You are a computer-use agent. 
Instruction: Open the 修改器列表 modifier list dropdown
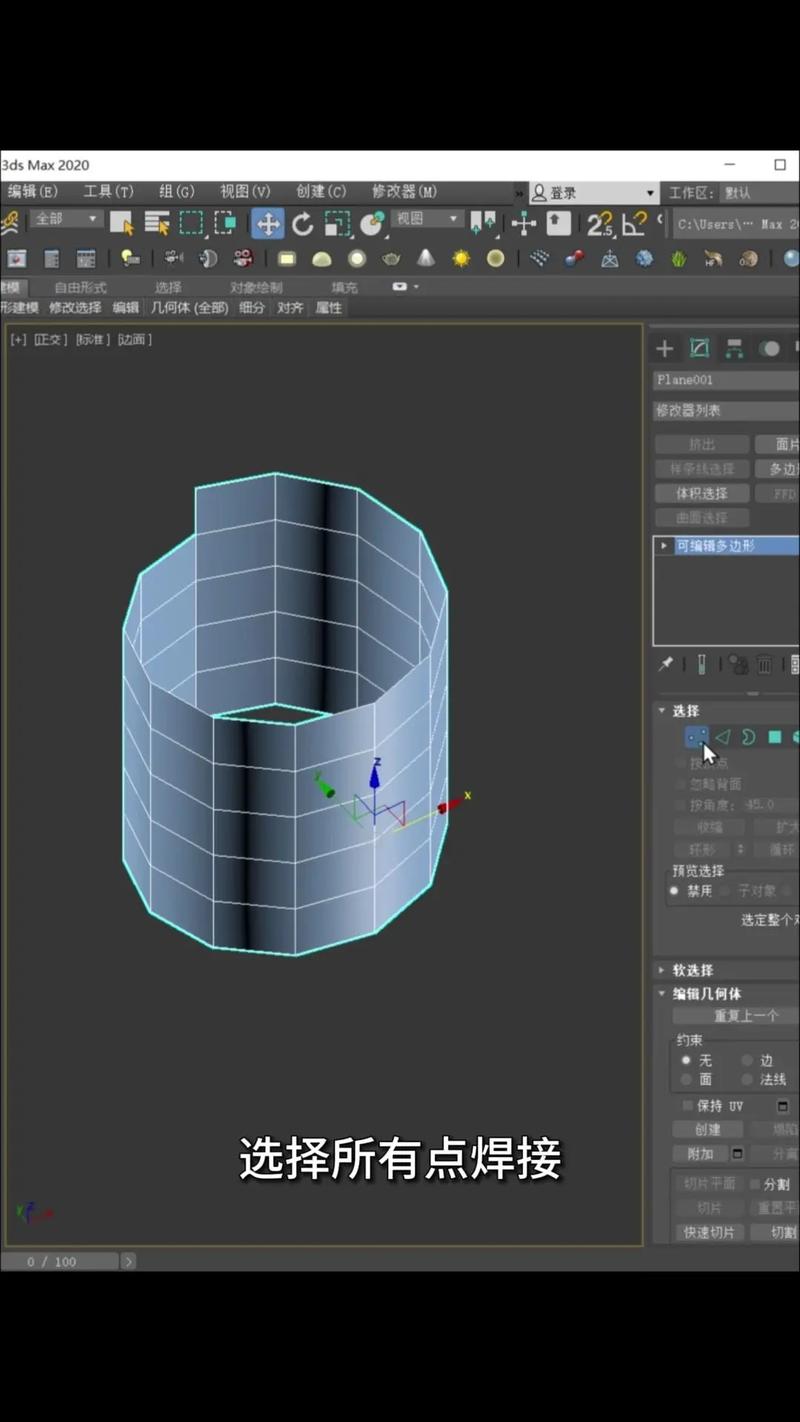pyautogui.click(x=726, y=411)
